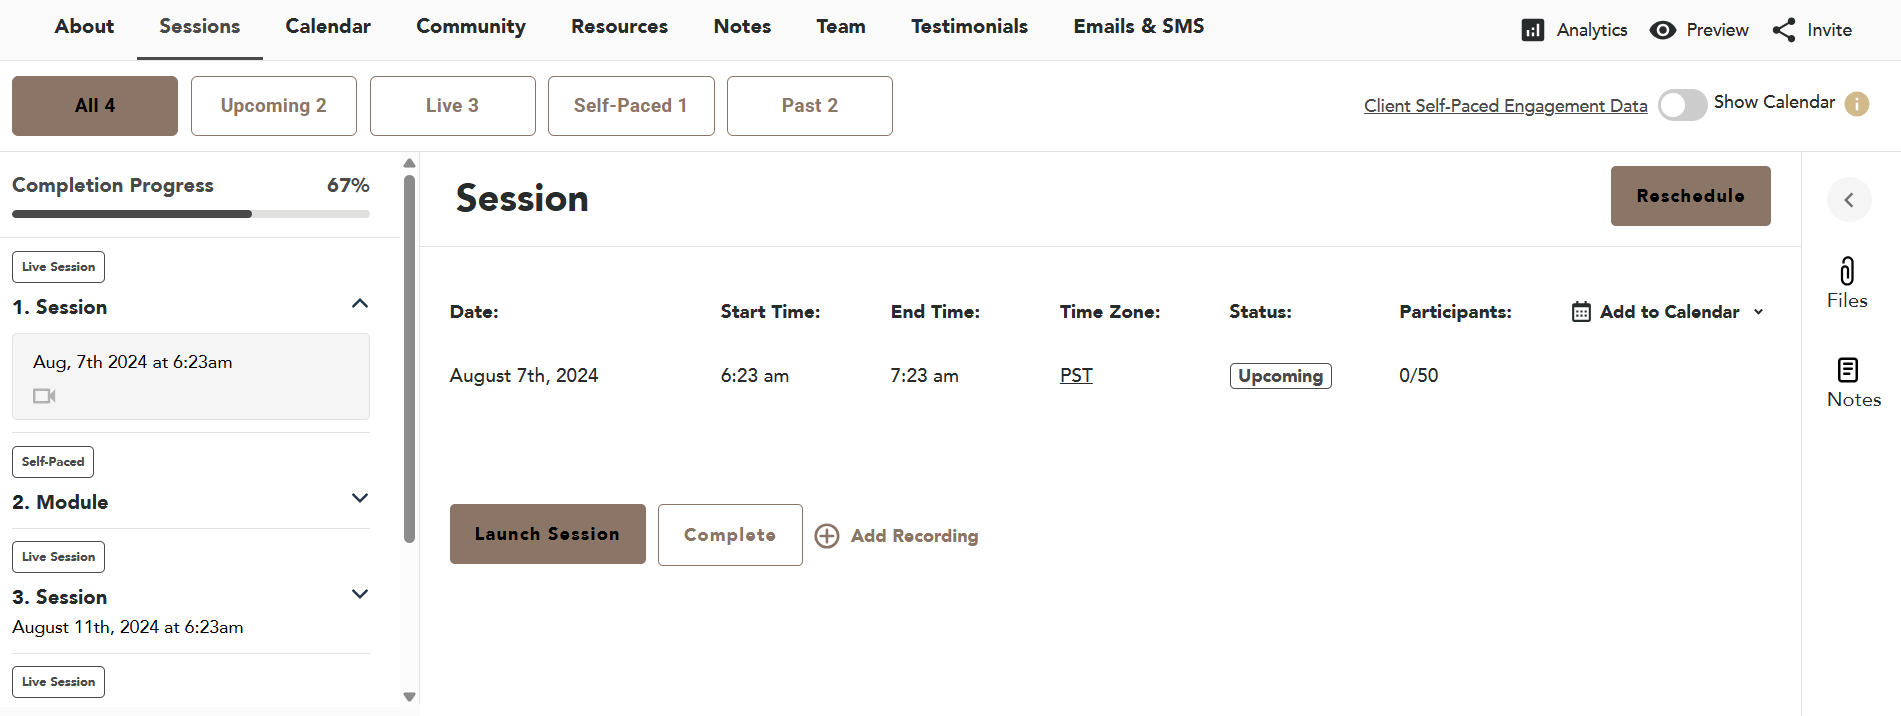This screenshot has width=1901, height=716.
Task: Filter sessions by Self-Paced 1
Action: click(x=631, y=106)
